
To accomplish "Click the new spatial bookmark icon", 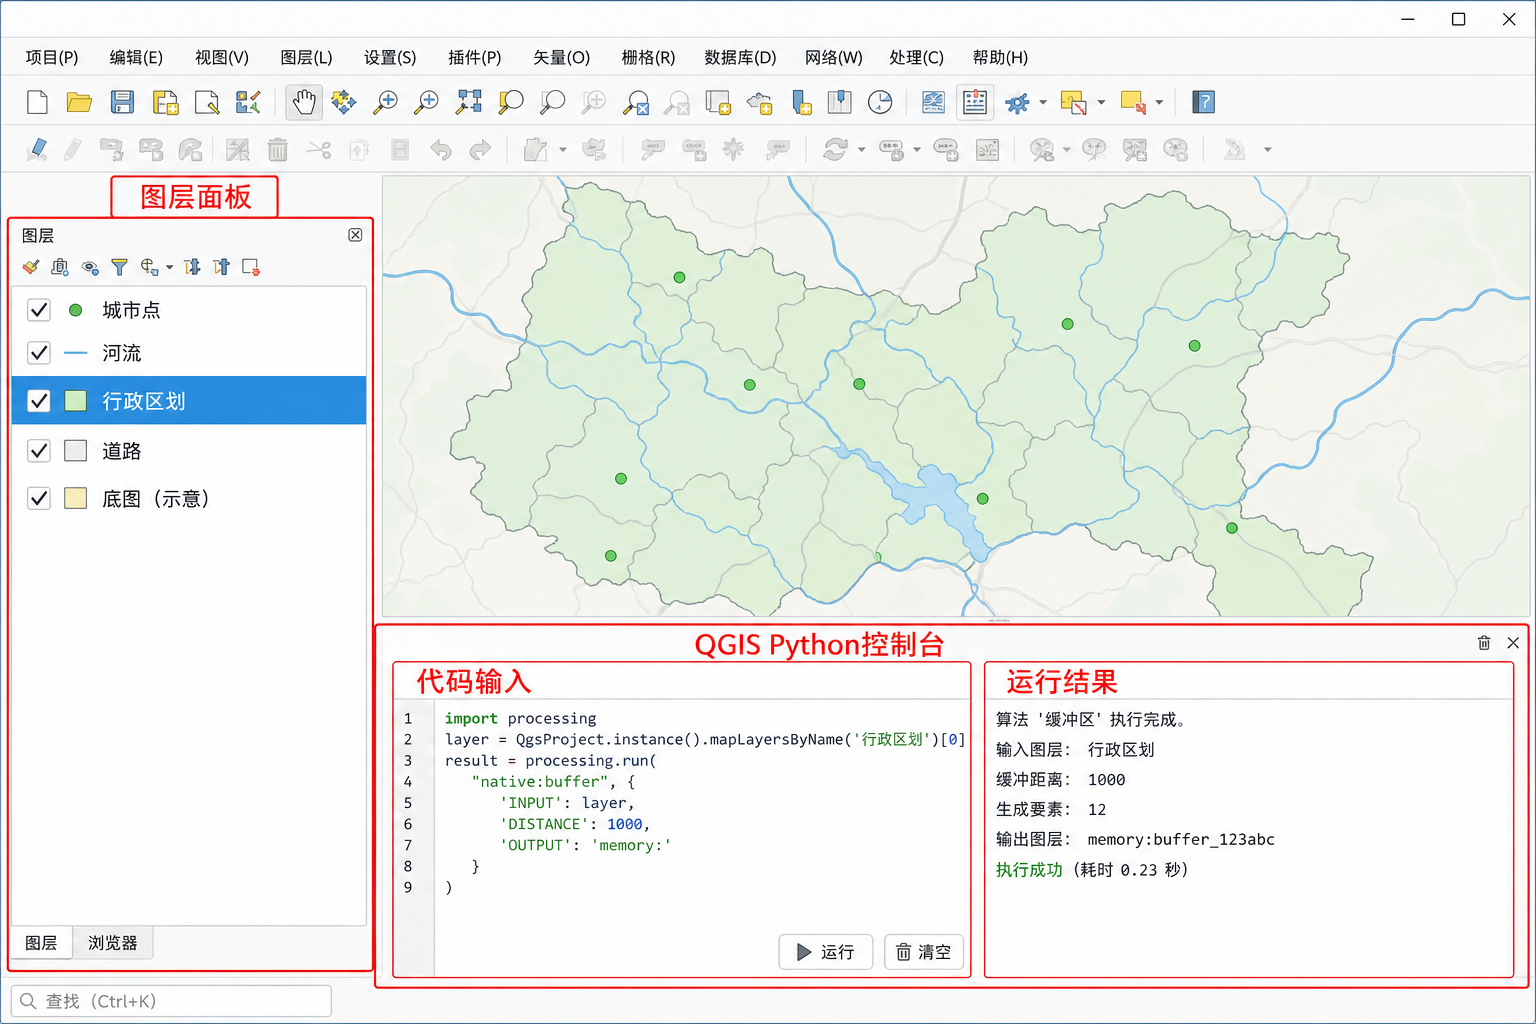I will [x=801, y=101].
